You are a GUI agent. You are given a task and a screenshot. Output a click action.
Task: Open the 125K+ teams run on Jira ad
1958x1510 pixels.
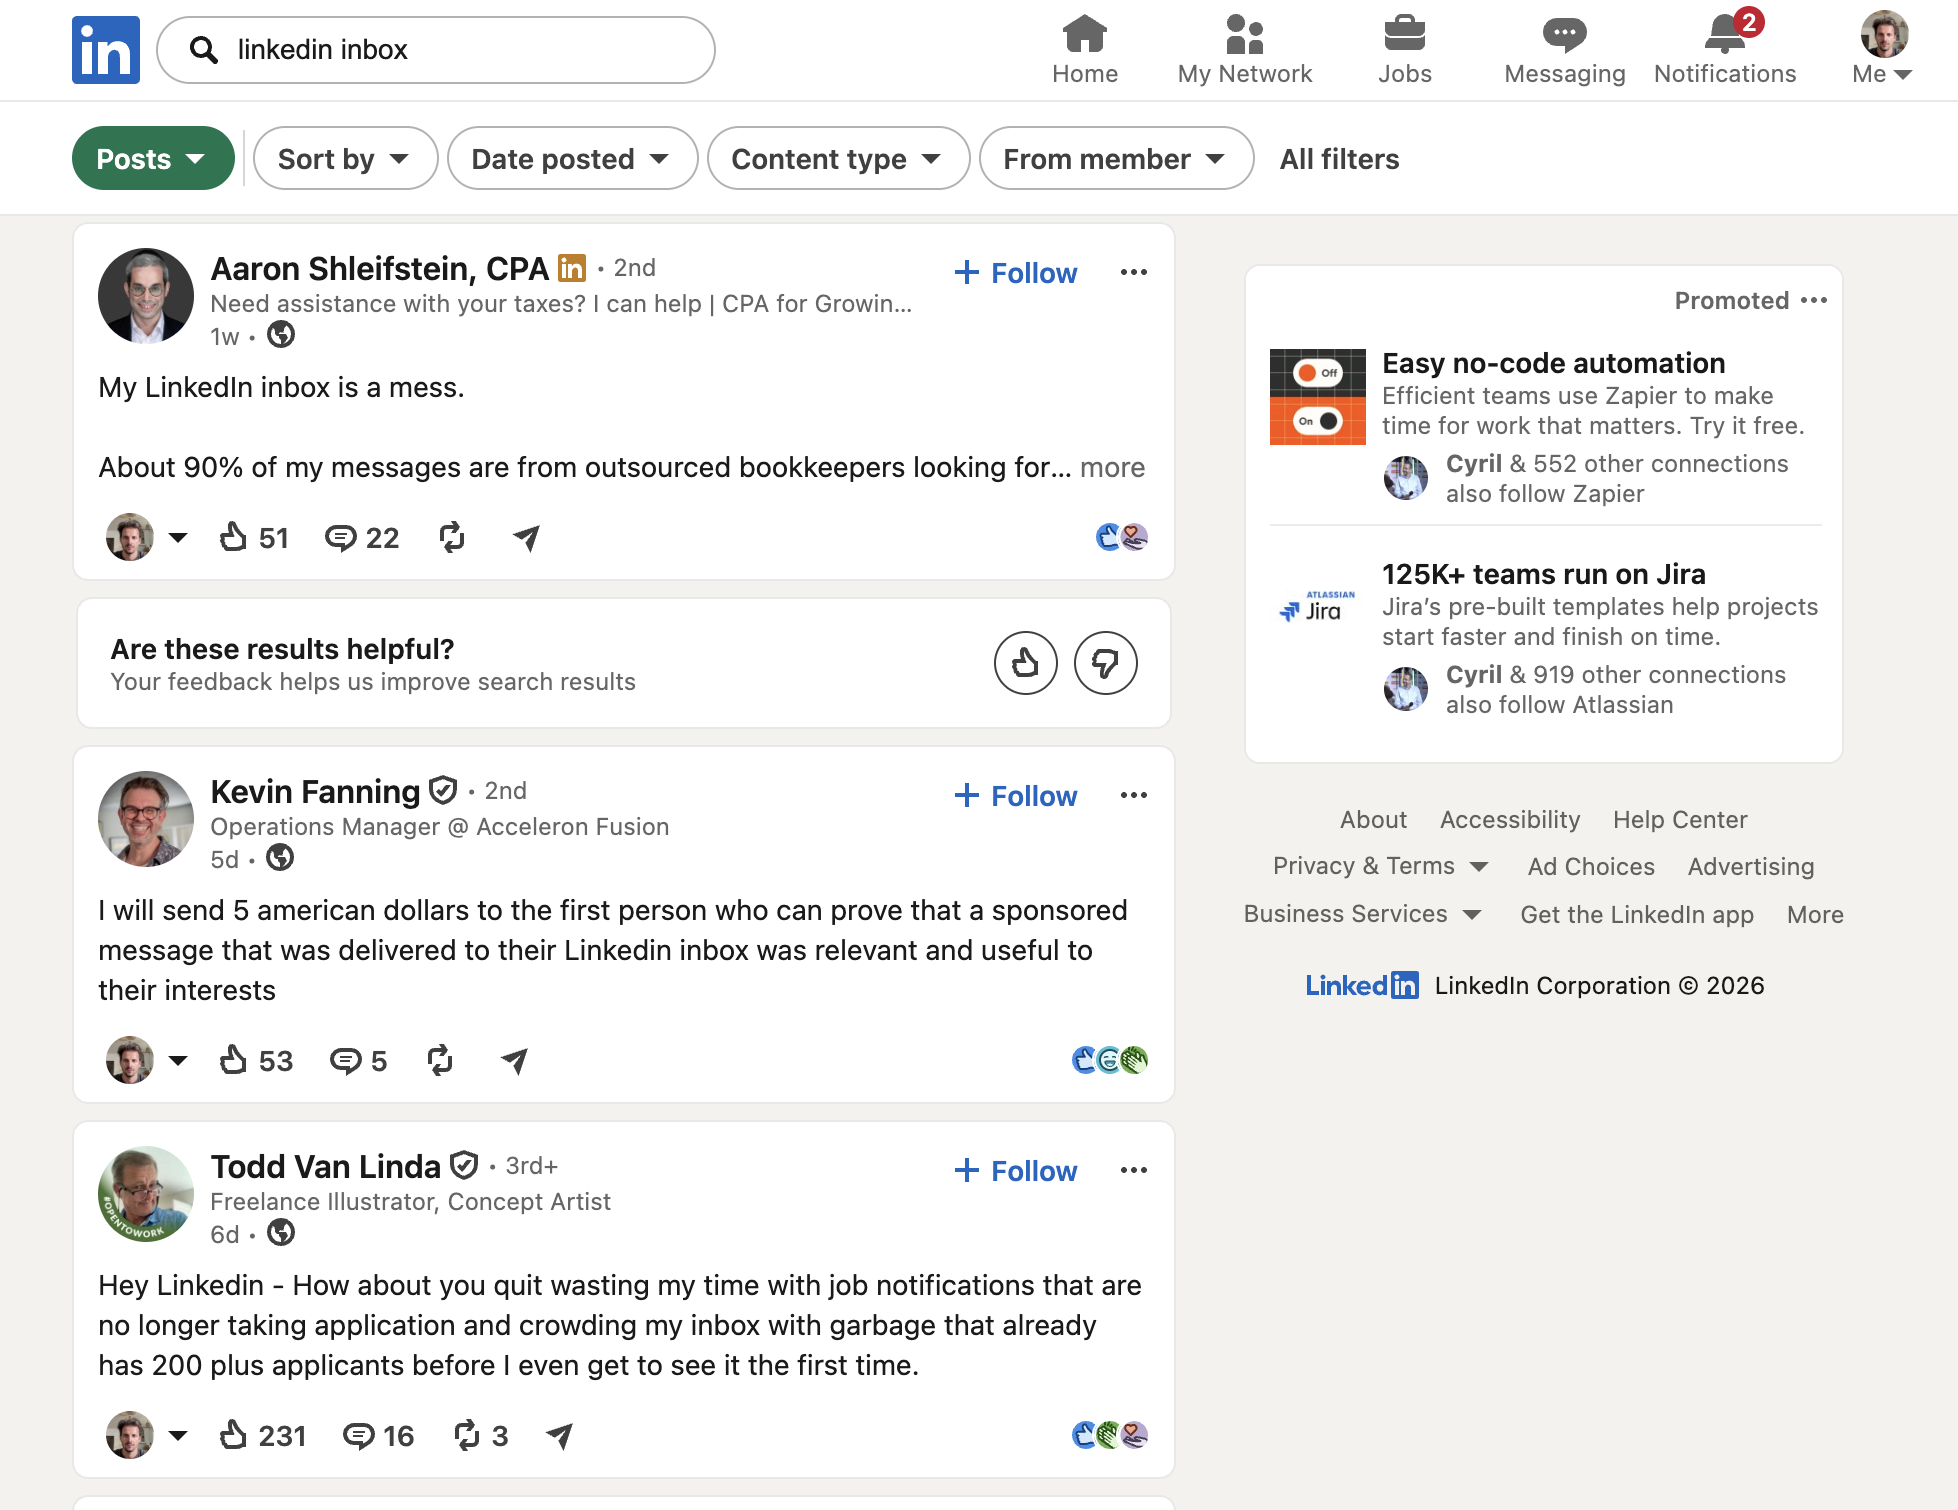pyautogui.click(x=1544, y=574)
